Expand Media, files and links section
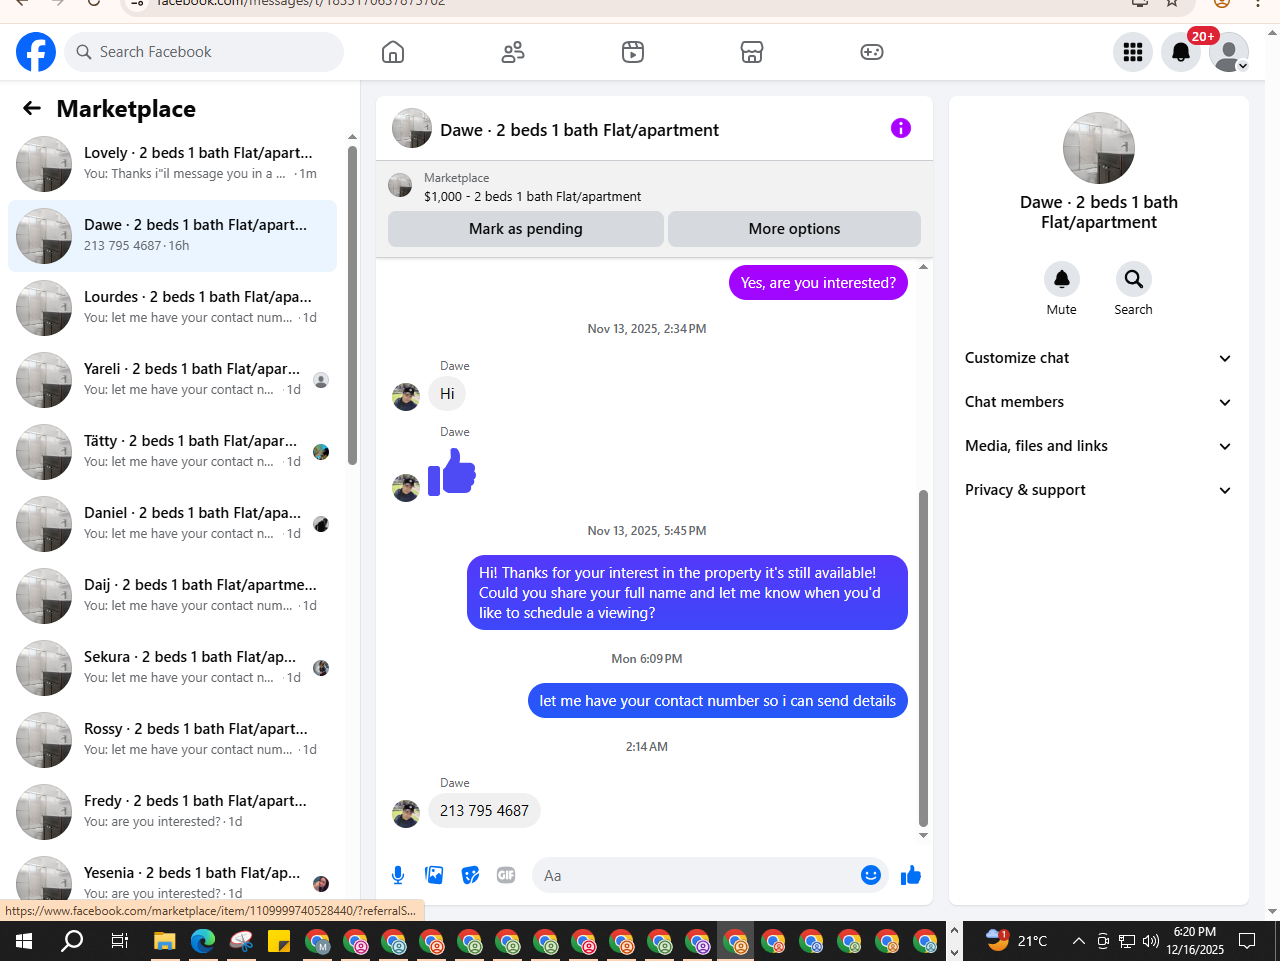 [x=1098, y=446]
